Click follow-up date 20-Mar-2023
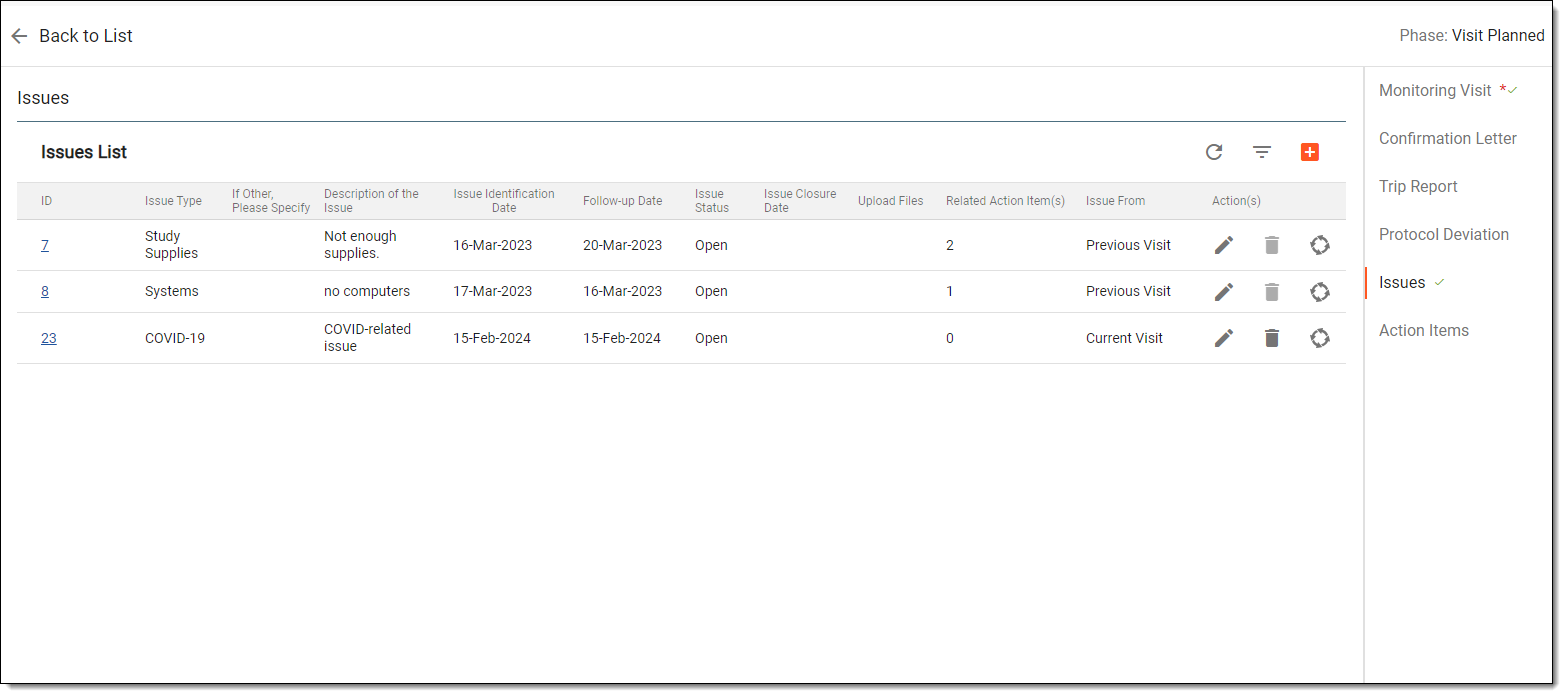Viewport: 1565px width, 696px height. coord(622,245)
